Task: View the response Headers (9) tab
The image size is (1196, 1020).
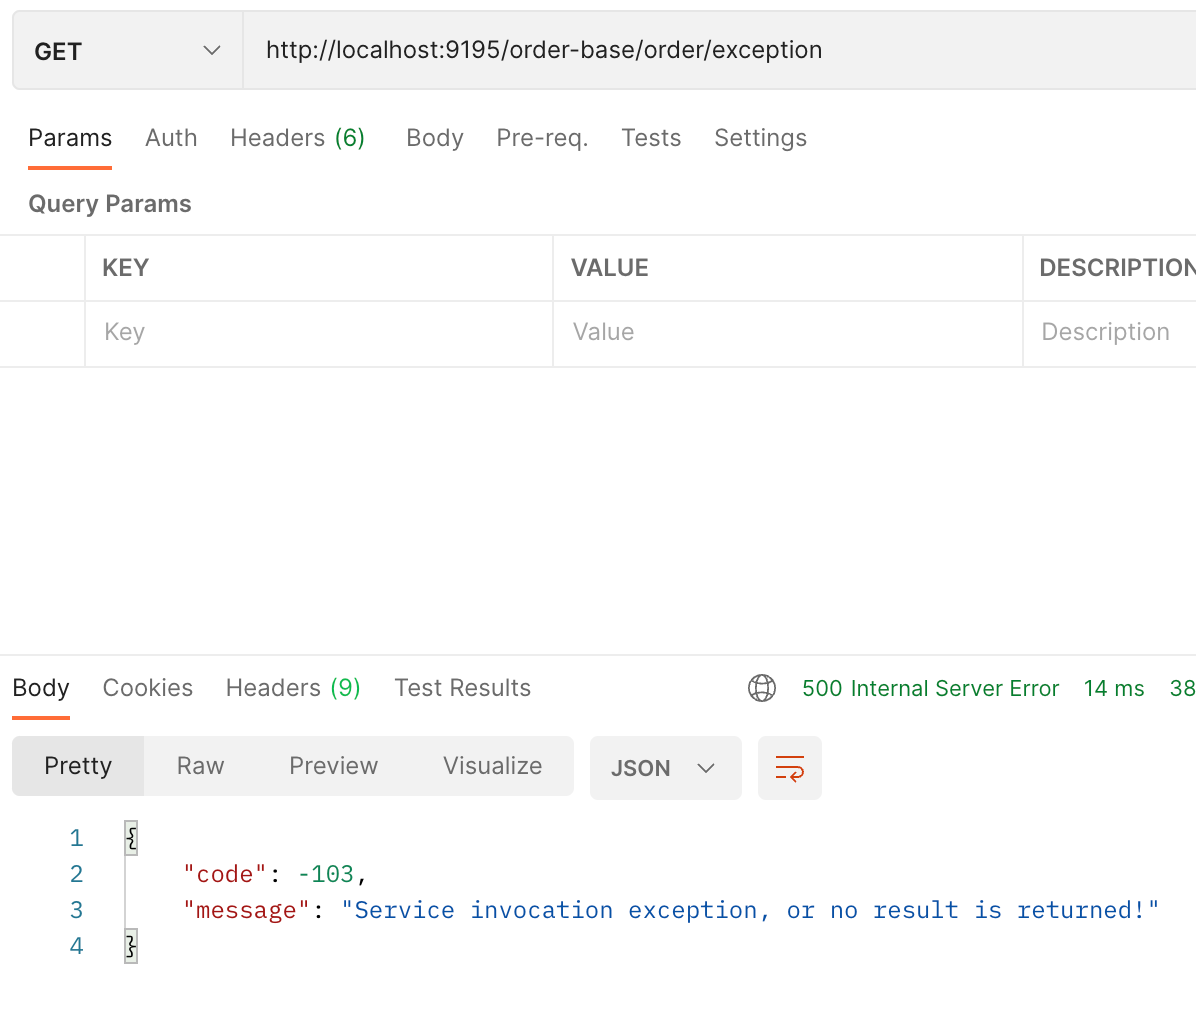Action: coord(293,688)
